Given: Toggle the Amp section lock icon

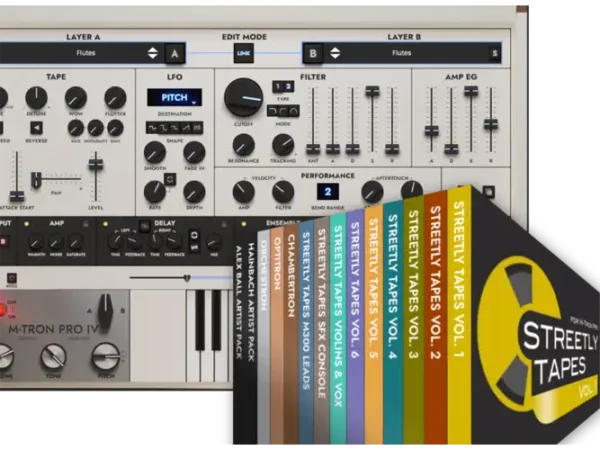Looking at the screenshot, I should 86,224.
